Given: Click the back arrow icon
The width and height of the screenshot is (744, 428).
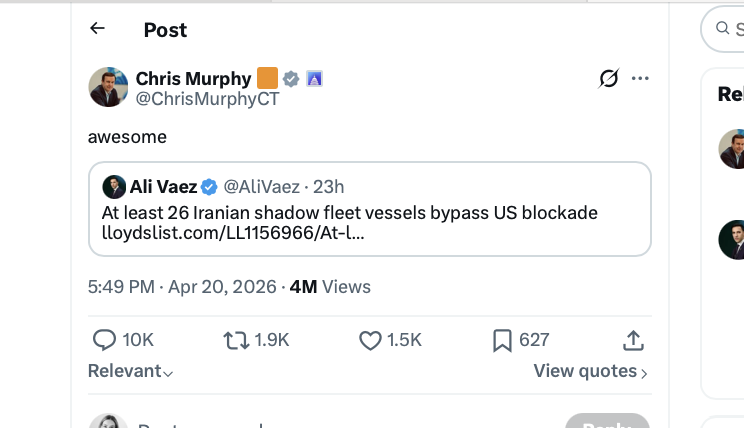Looking at the screenshot, I should pyautogui.click(x=97, y=28).
